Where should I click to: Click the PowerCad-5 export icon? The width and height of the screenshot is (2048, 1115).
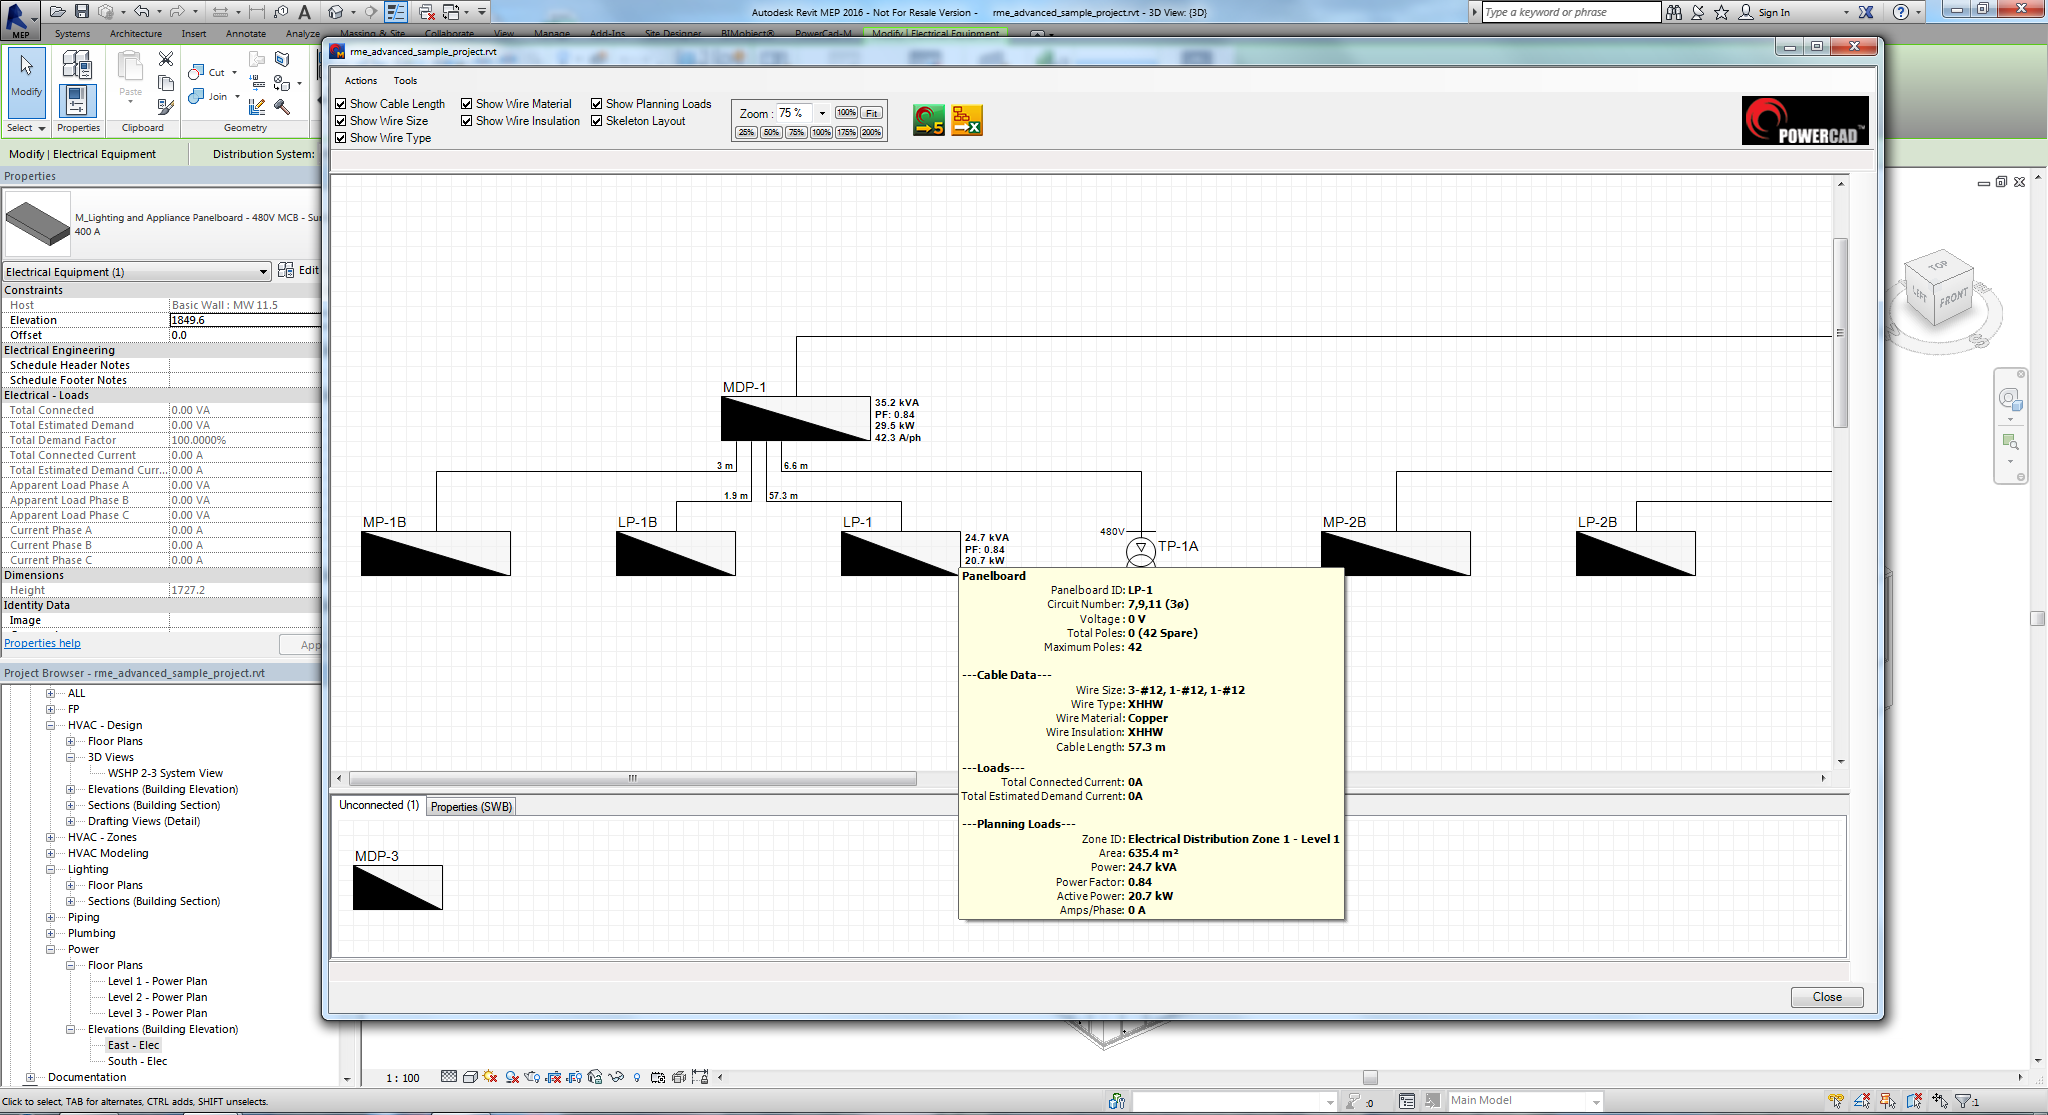[928, 121]
